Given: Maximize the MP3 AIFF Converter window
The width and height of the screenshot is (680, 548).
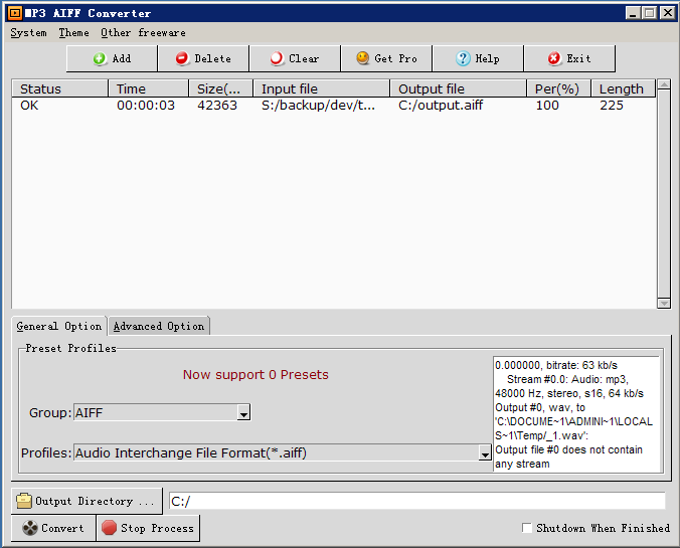Looking at the screenshot, I should point(650,13).
